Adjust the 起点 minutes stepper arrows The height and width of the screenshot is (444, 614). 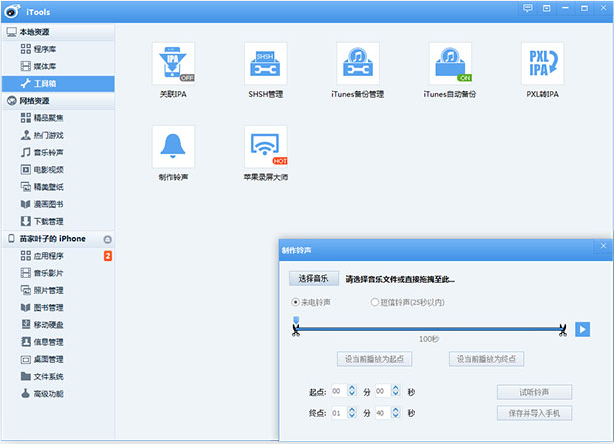[352, 390]
